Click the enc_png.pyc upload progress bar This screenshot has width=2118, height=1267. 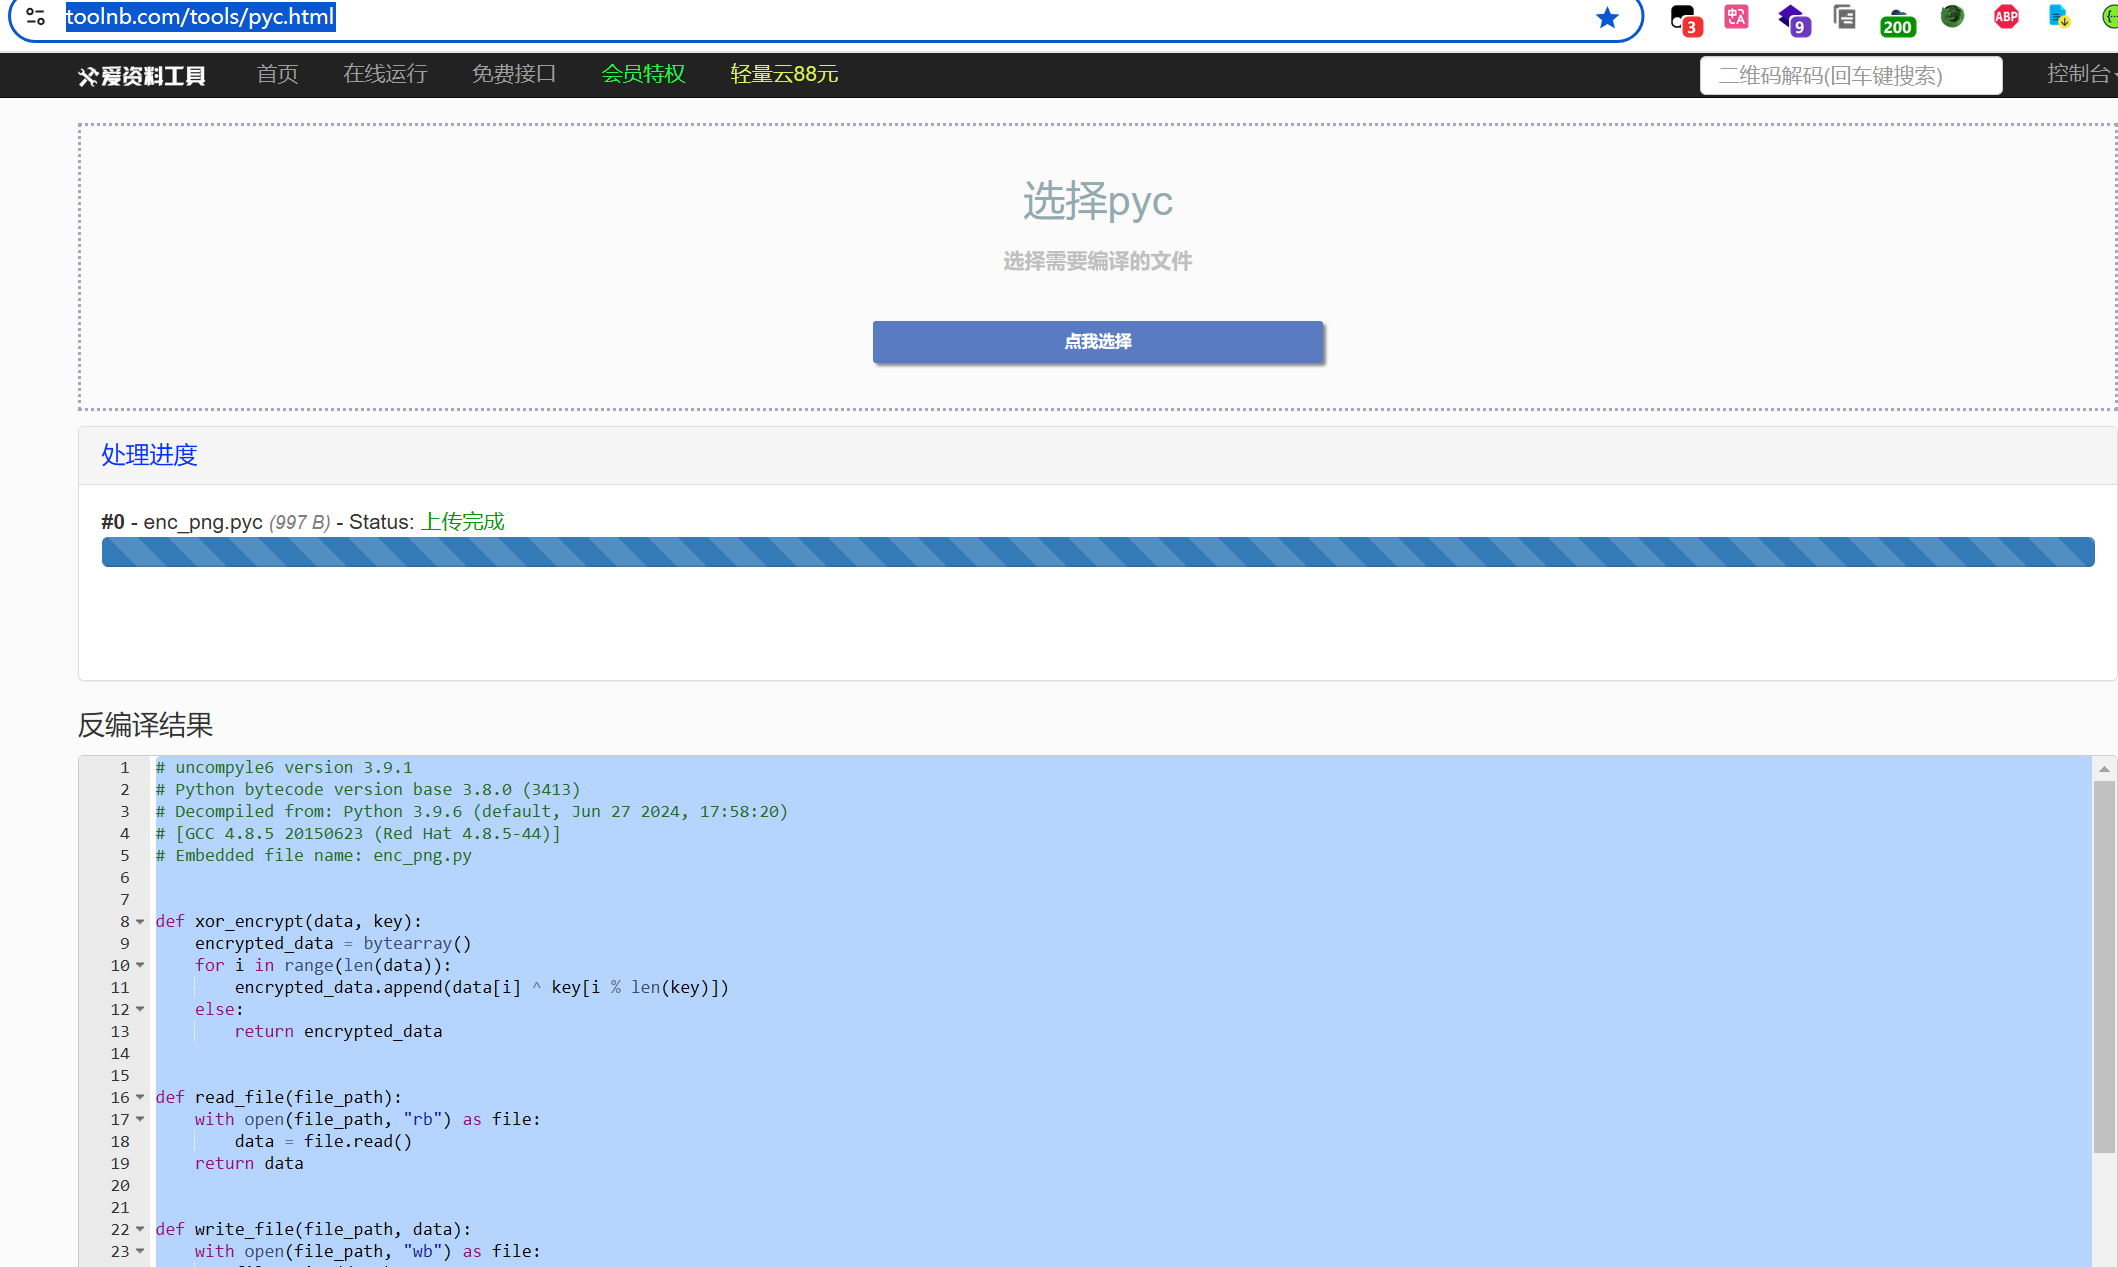(1098, 552)
